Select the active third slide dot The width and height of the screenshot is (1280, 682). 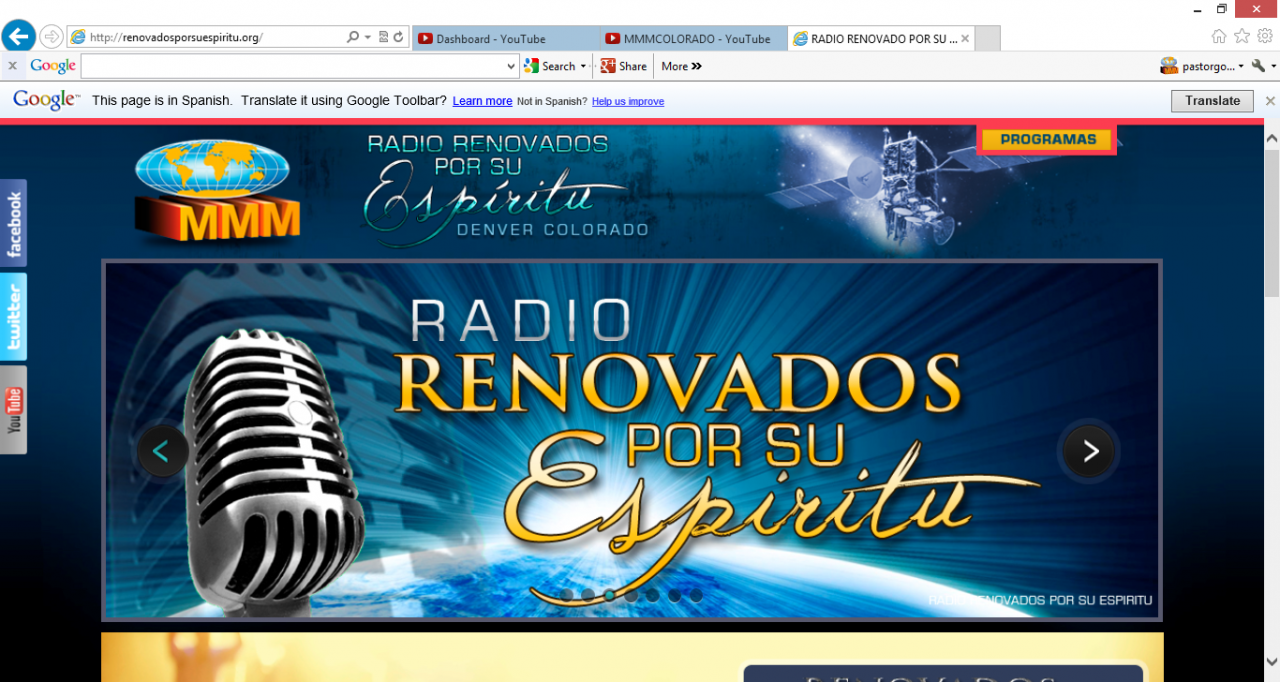(x=609, y=595)
